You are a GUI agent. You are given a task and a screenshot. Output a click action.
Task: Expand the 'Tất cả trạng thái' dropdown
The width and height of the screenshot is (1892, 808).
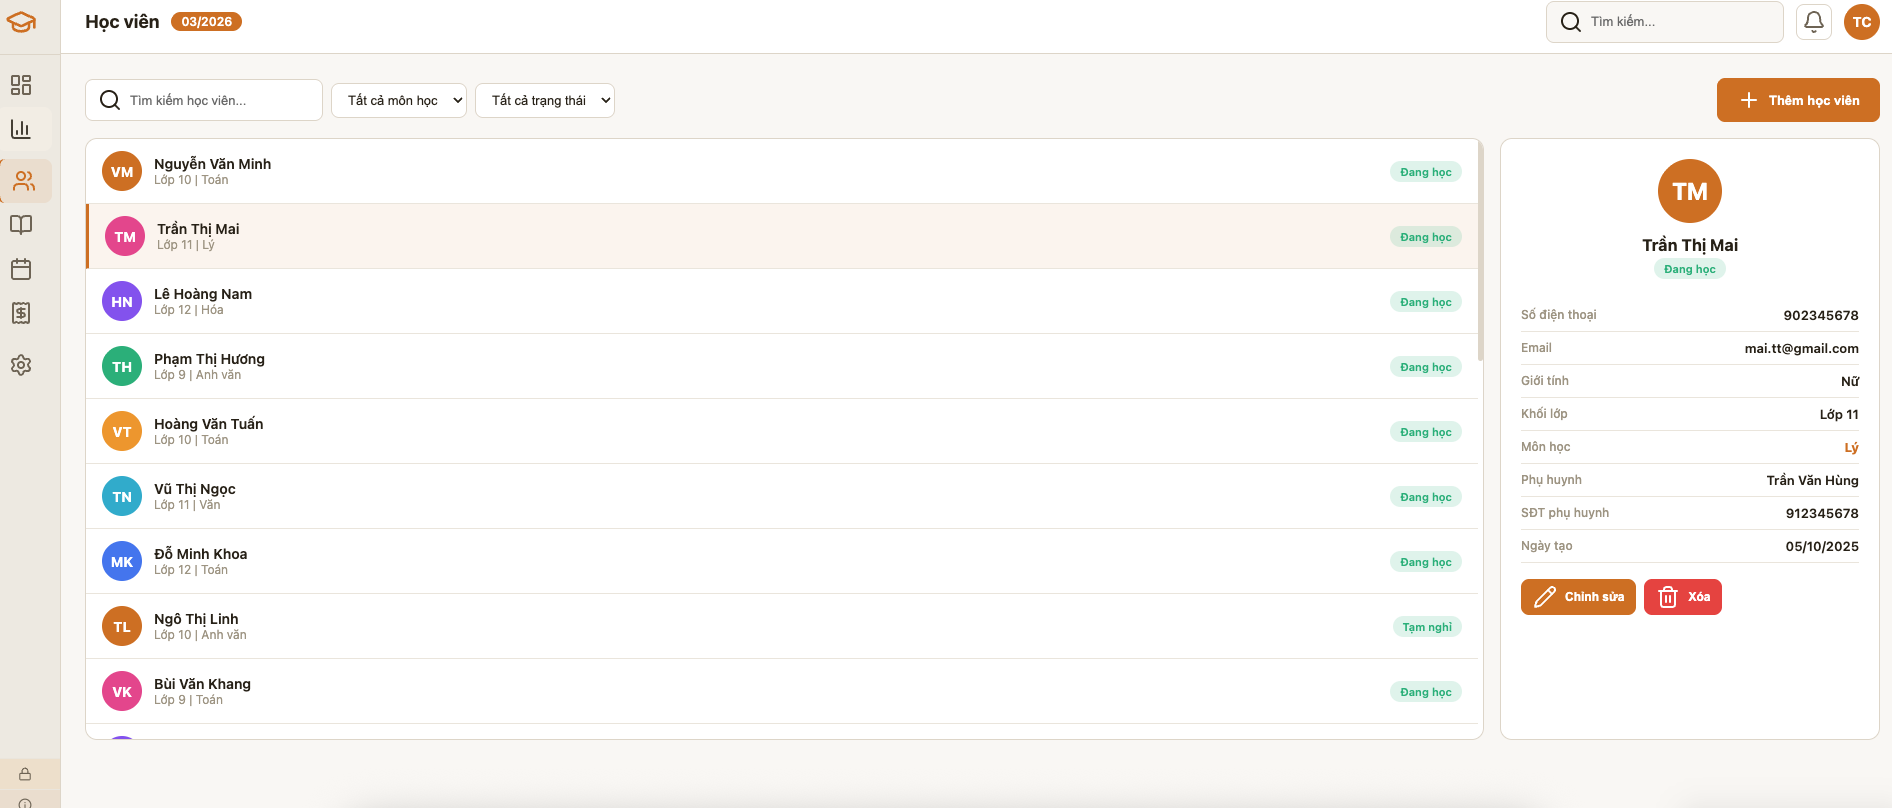(545, 101)
